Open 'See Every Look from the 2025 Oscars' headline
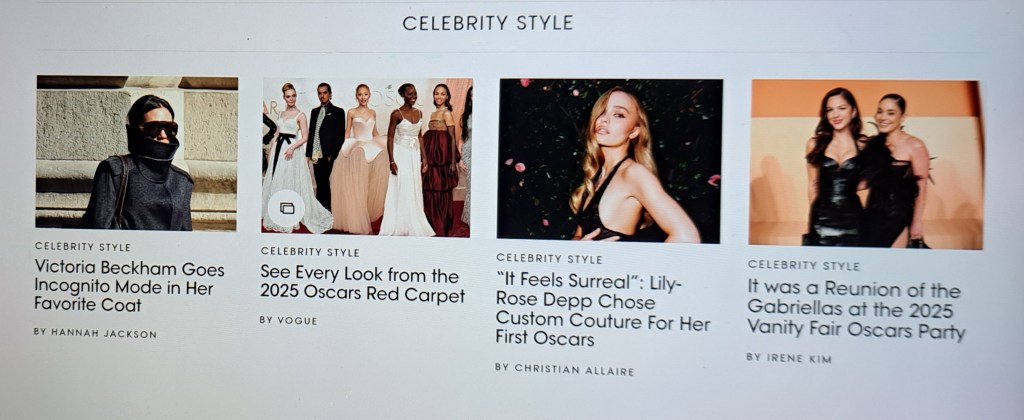 (x=362, y=284)
